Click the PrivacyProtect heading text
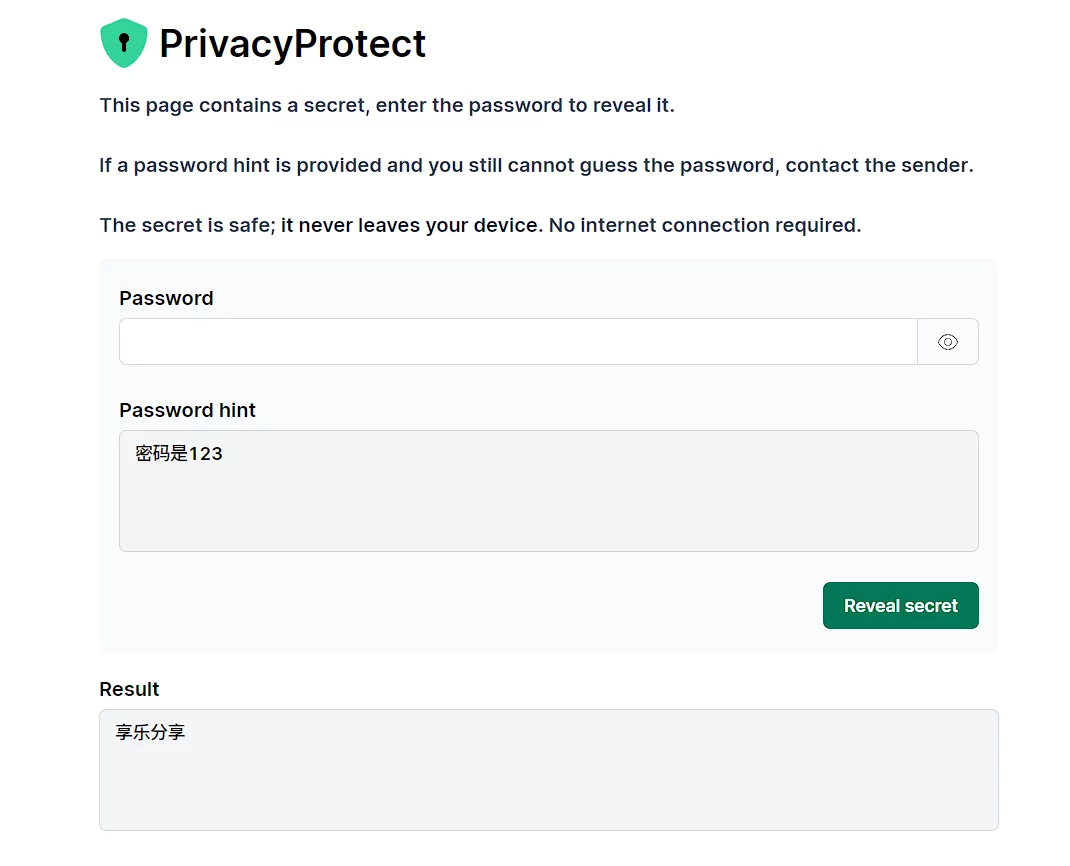 [292, 44]
